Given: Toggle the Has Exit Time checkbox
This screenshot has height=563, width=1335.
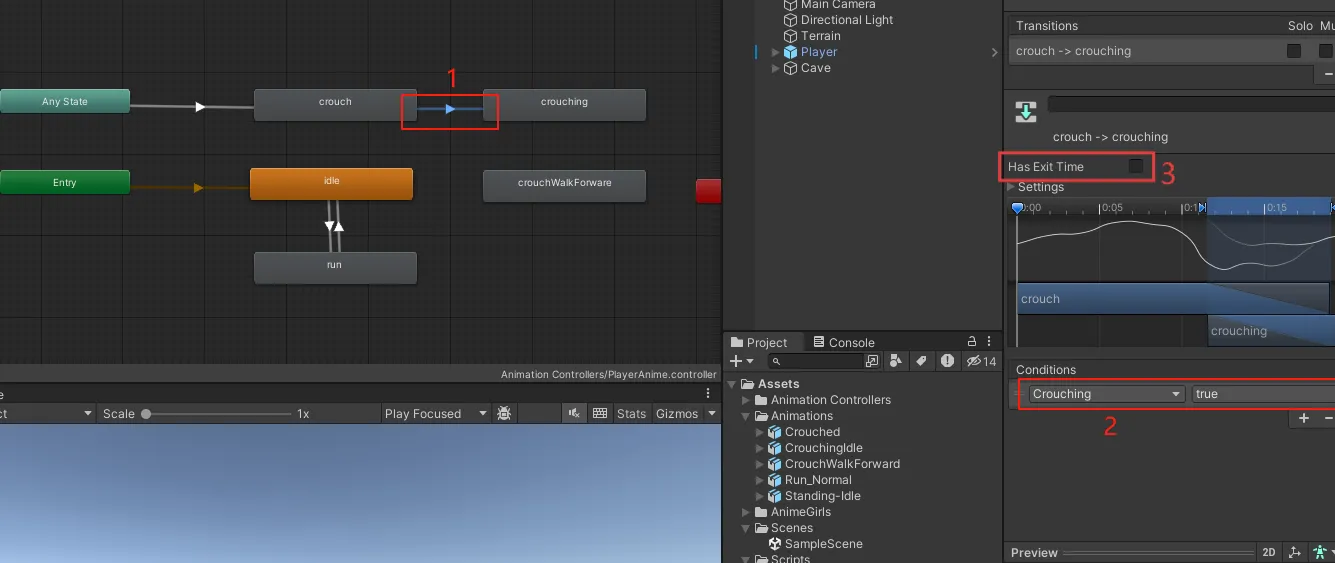Looking at the screenshot, I should 1136,166.
